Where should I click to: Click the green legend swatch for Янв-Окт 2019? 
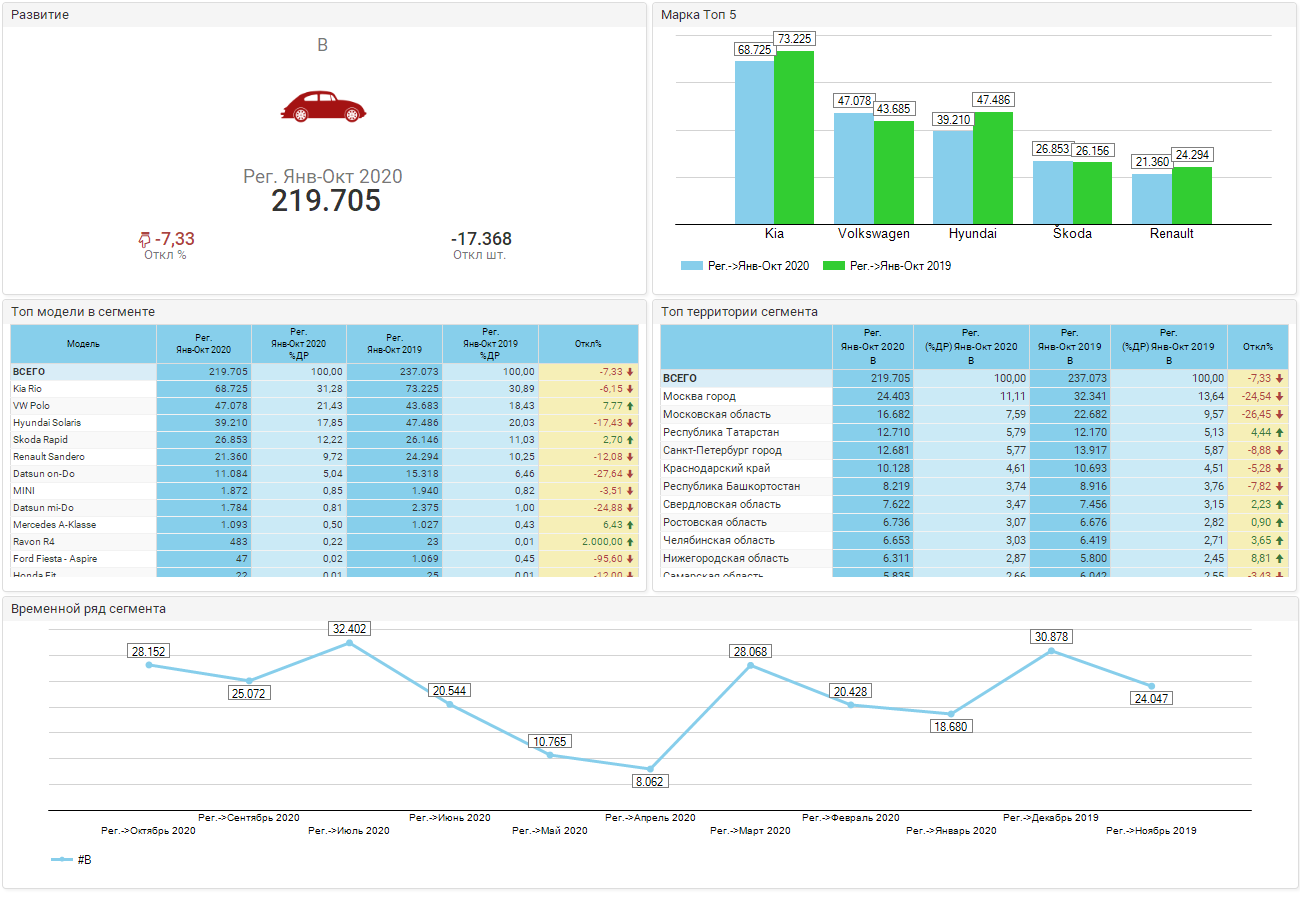(834, 266)
